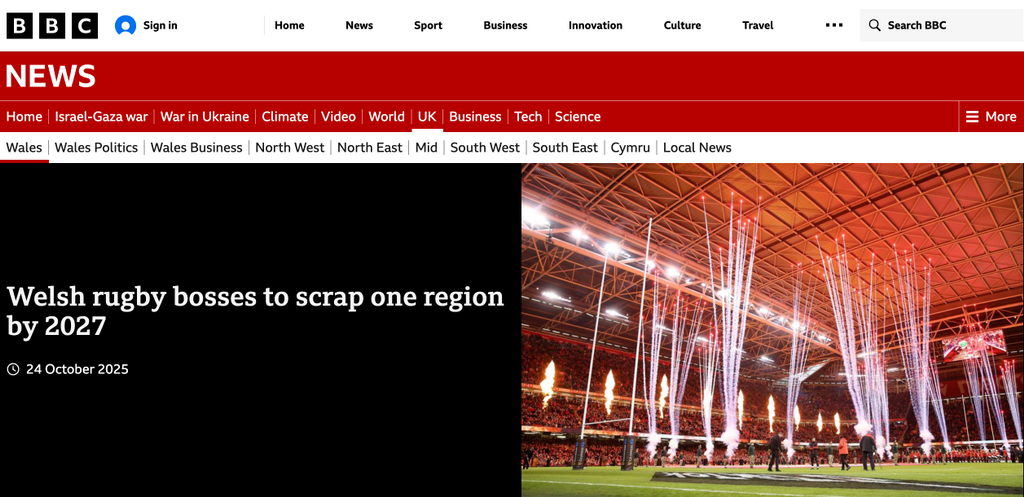Open the Israel-Gaza war section
Viewport: 1024px width, 497px height.
click(101, 117)
